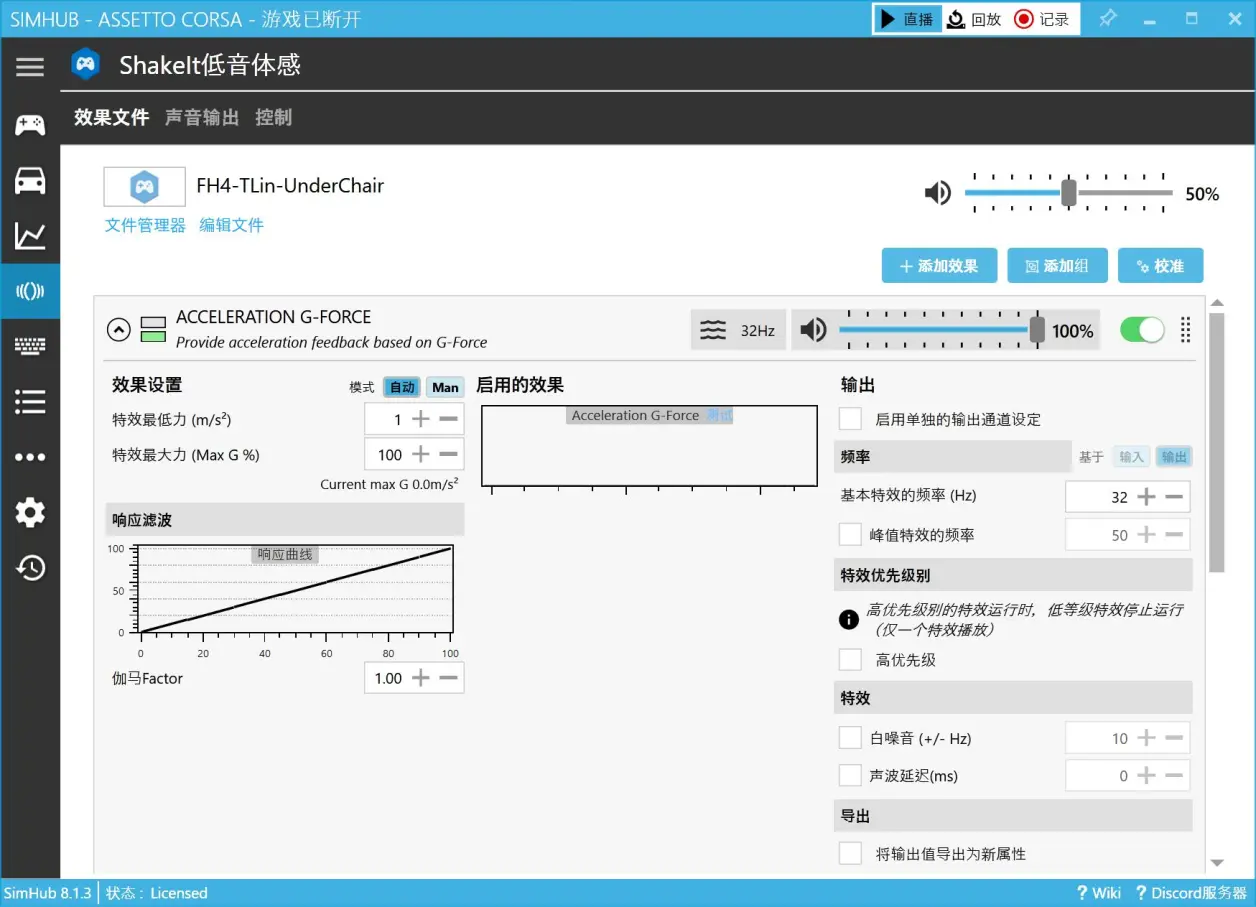The height and width of the screenshot is (907, 1256).
Task: Select the ShakeIt vibration sidebar icon
Action: (30, 291)
